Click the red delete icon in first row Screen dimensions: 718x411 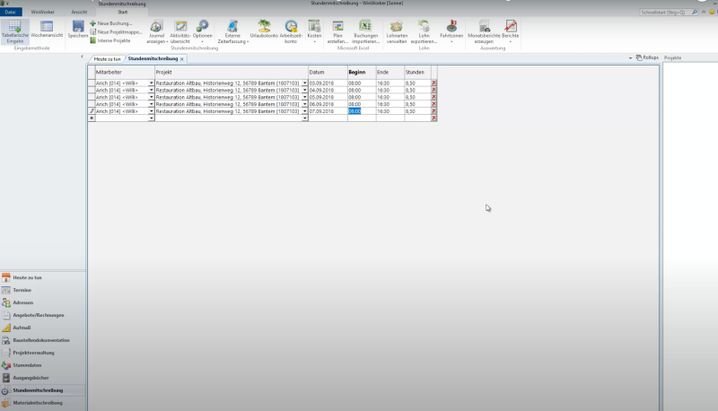434,83
